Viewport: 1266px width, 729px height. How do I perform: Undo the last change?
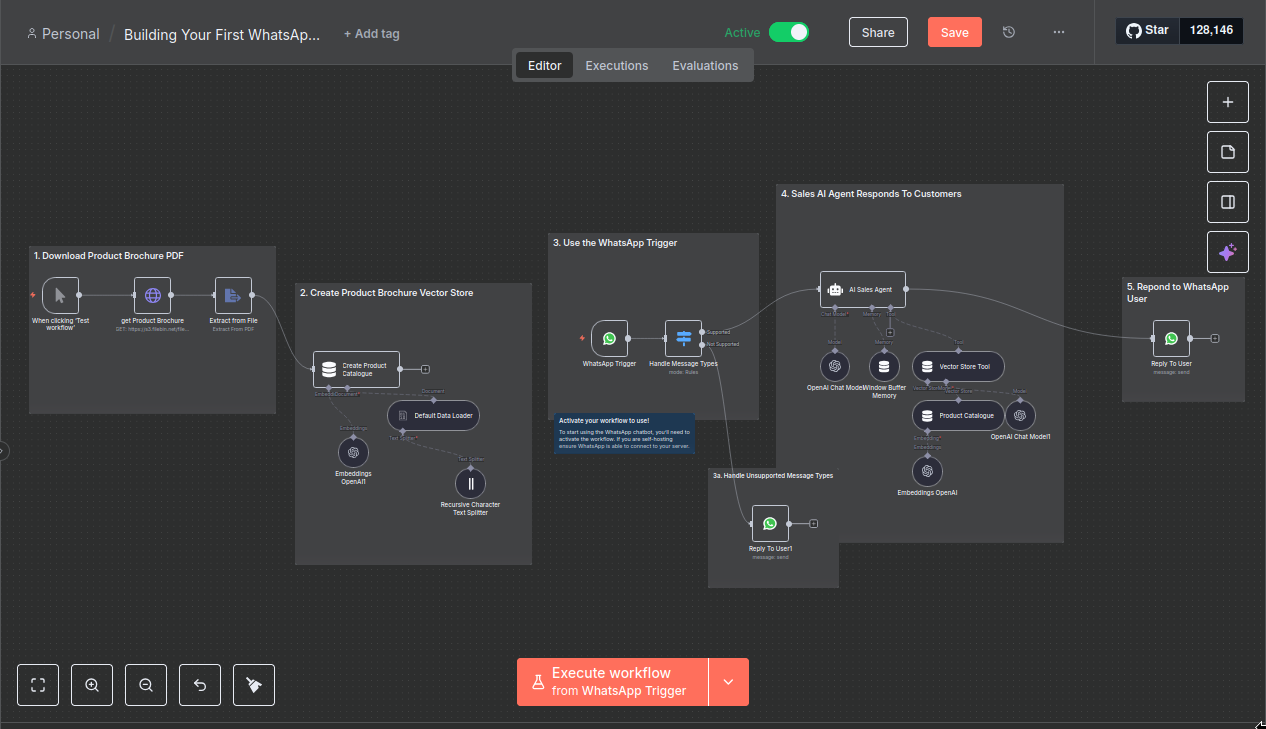click(199, 684)
